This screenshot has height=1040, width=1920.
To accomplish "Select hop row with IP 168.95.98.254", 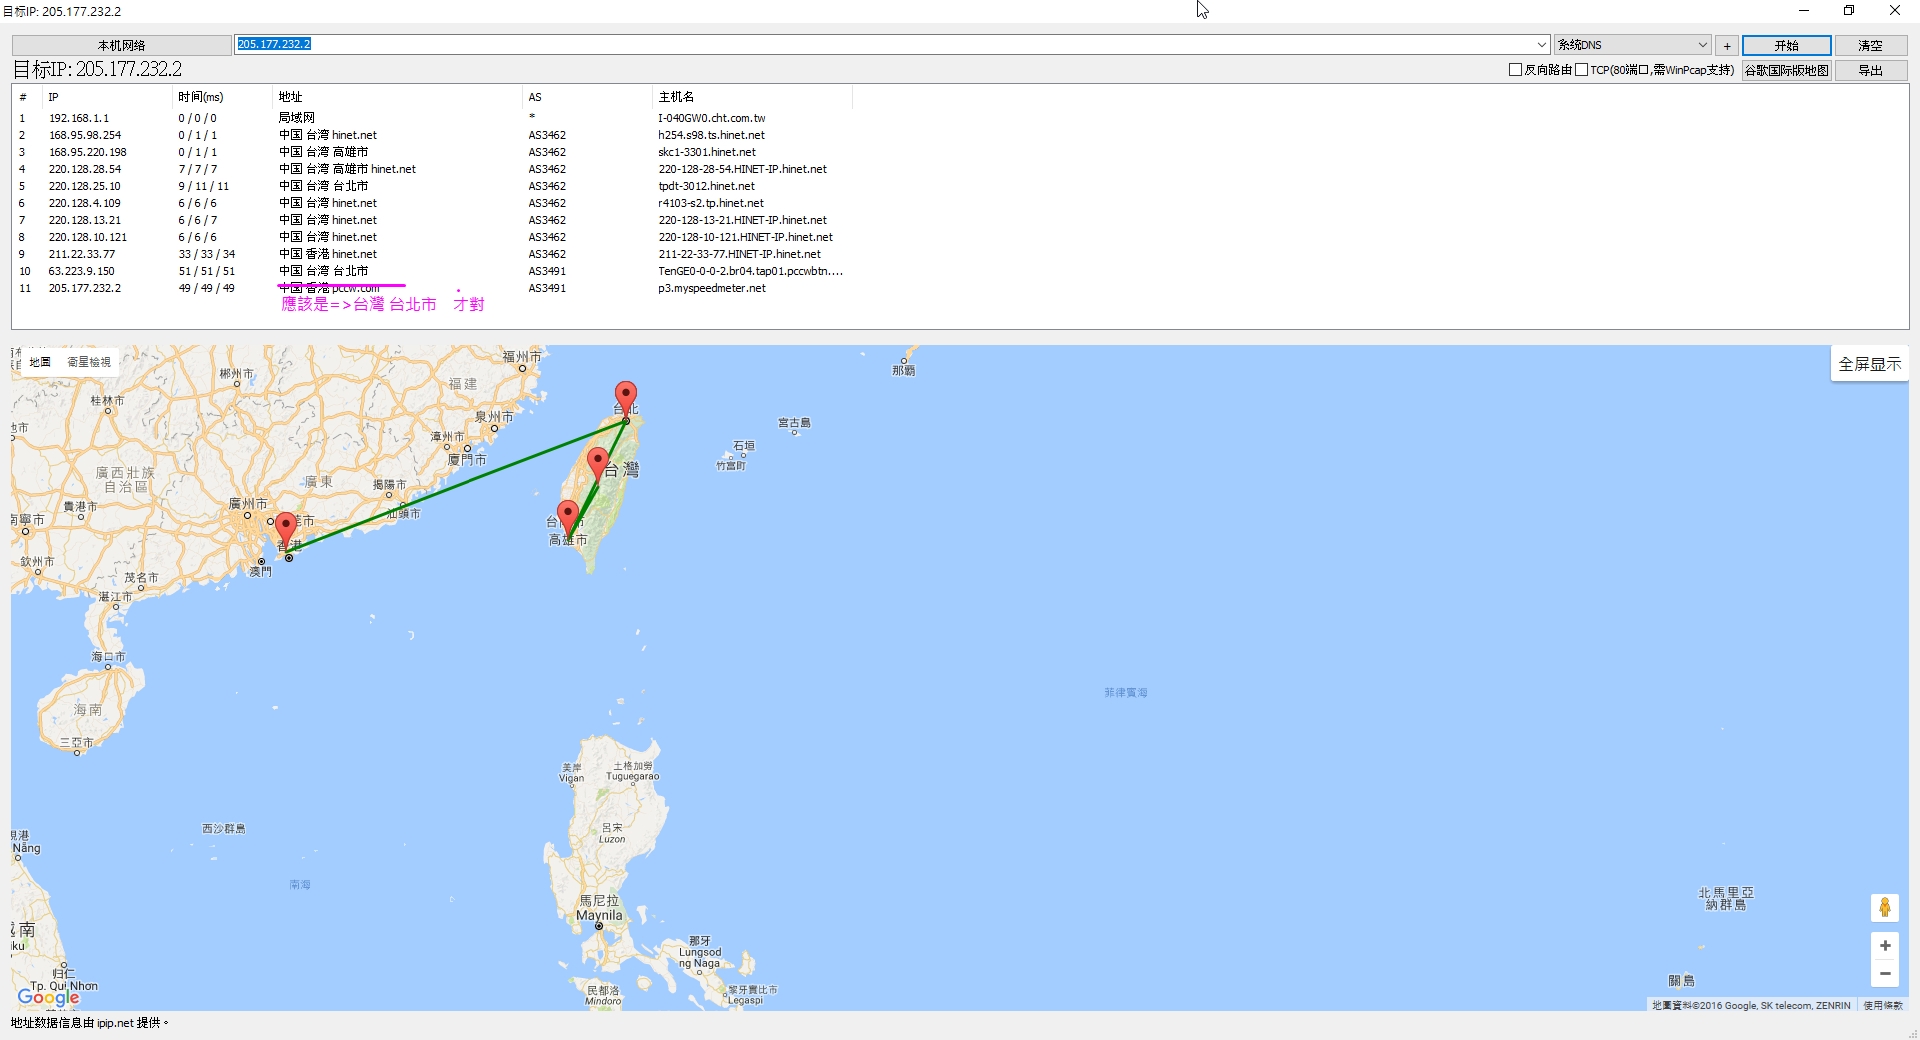I will pos(432,135).
